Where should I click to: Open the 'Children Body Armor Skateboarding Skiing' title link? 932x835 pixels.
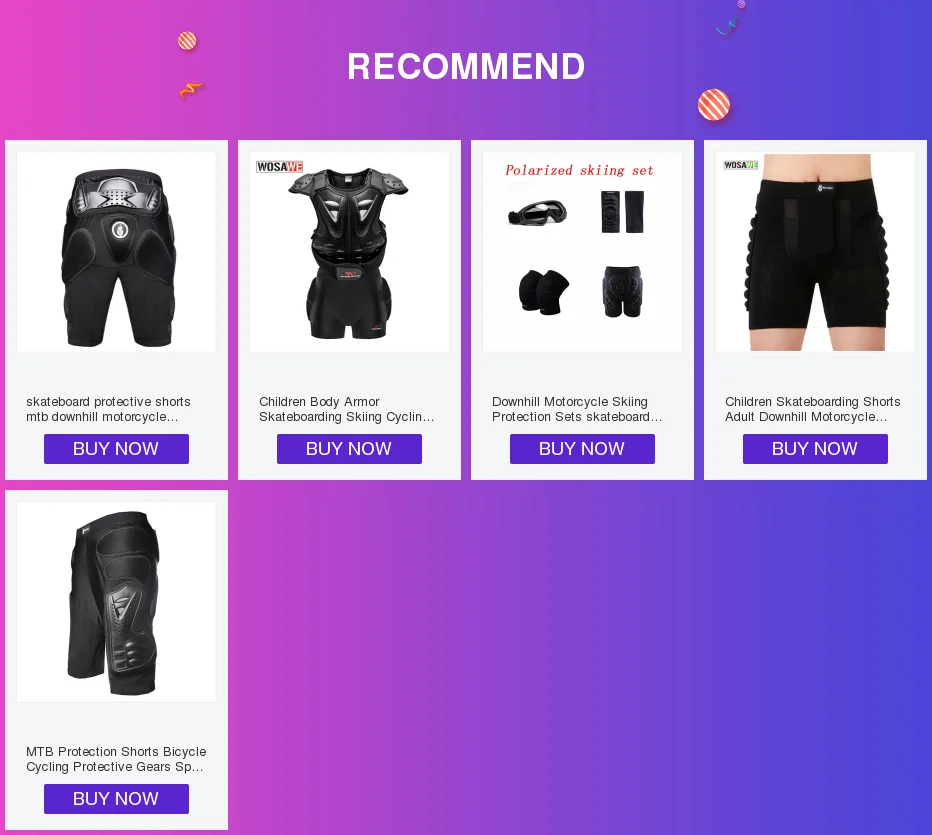tap(347, 409)
